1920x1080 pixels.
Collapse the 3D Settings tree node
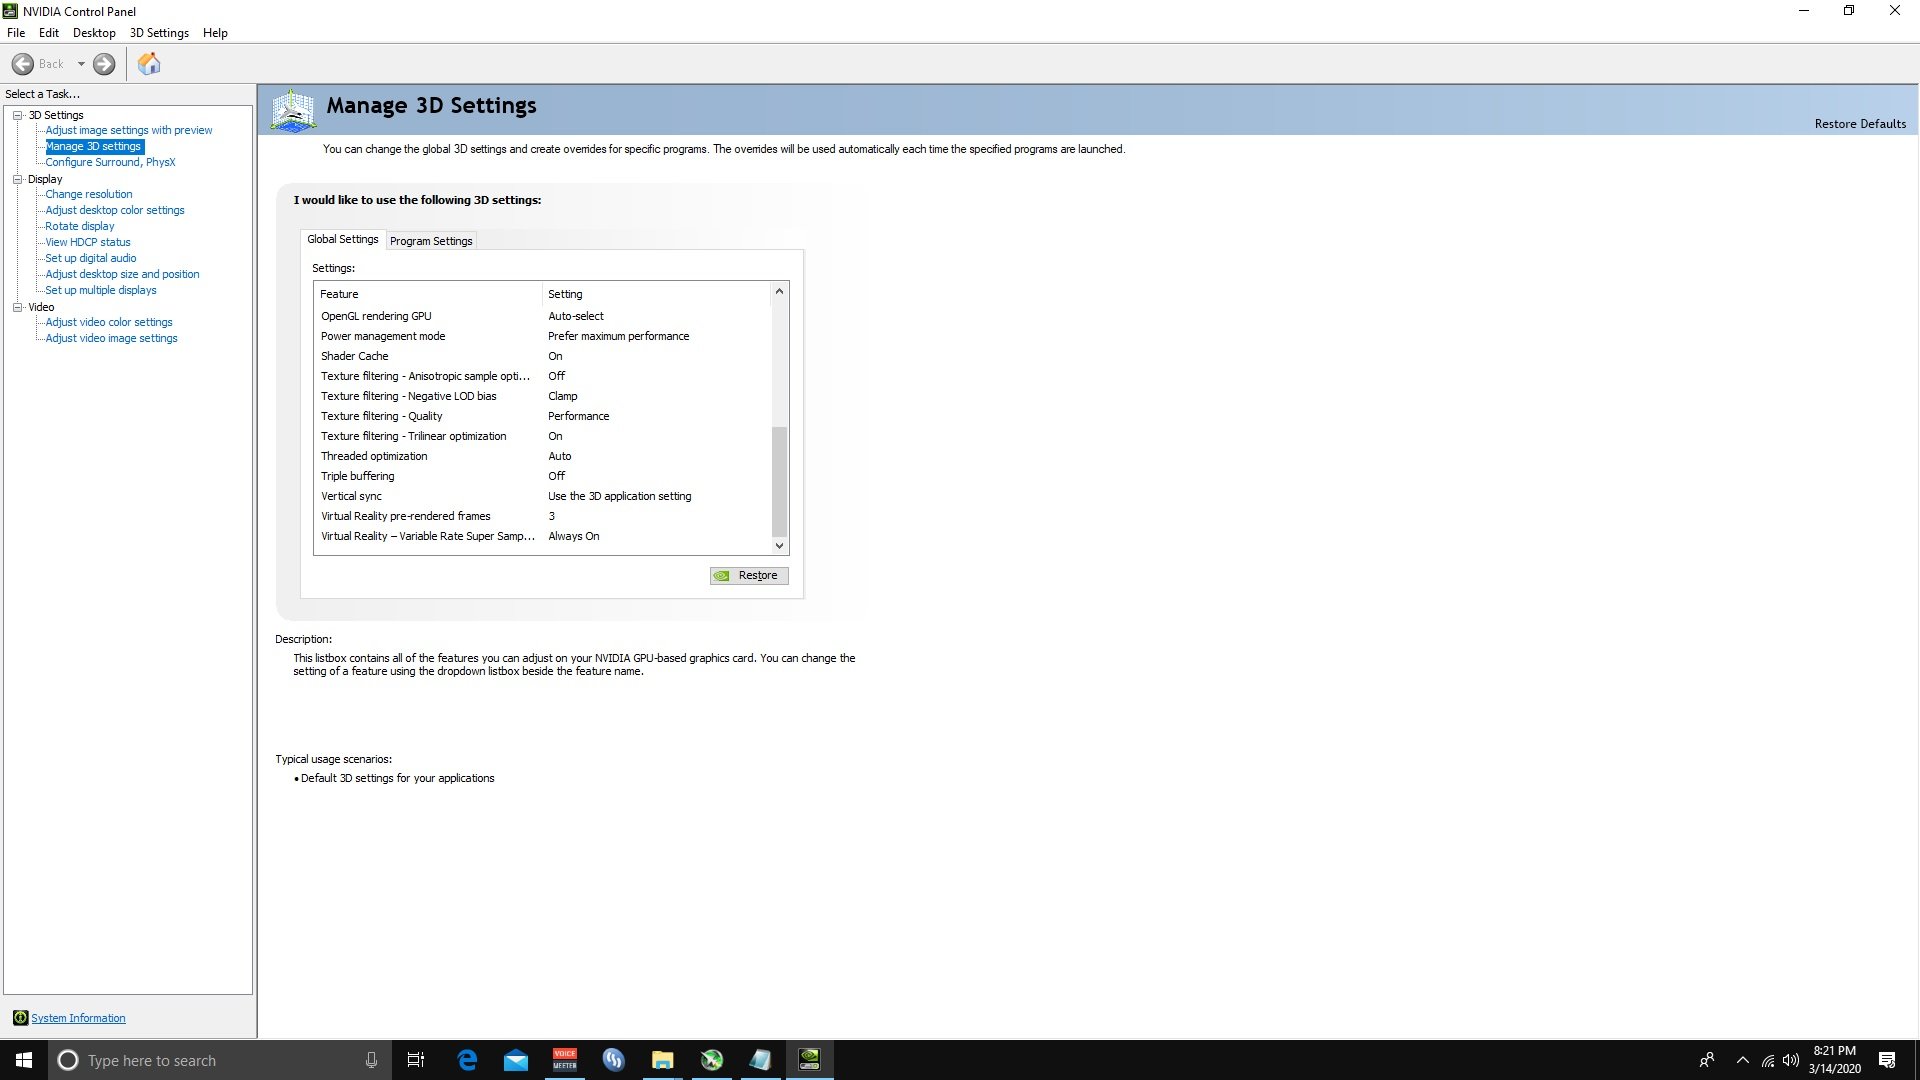17,115
